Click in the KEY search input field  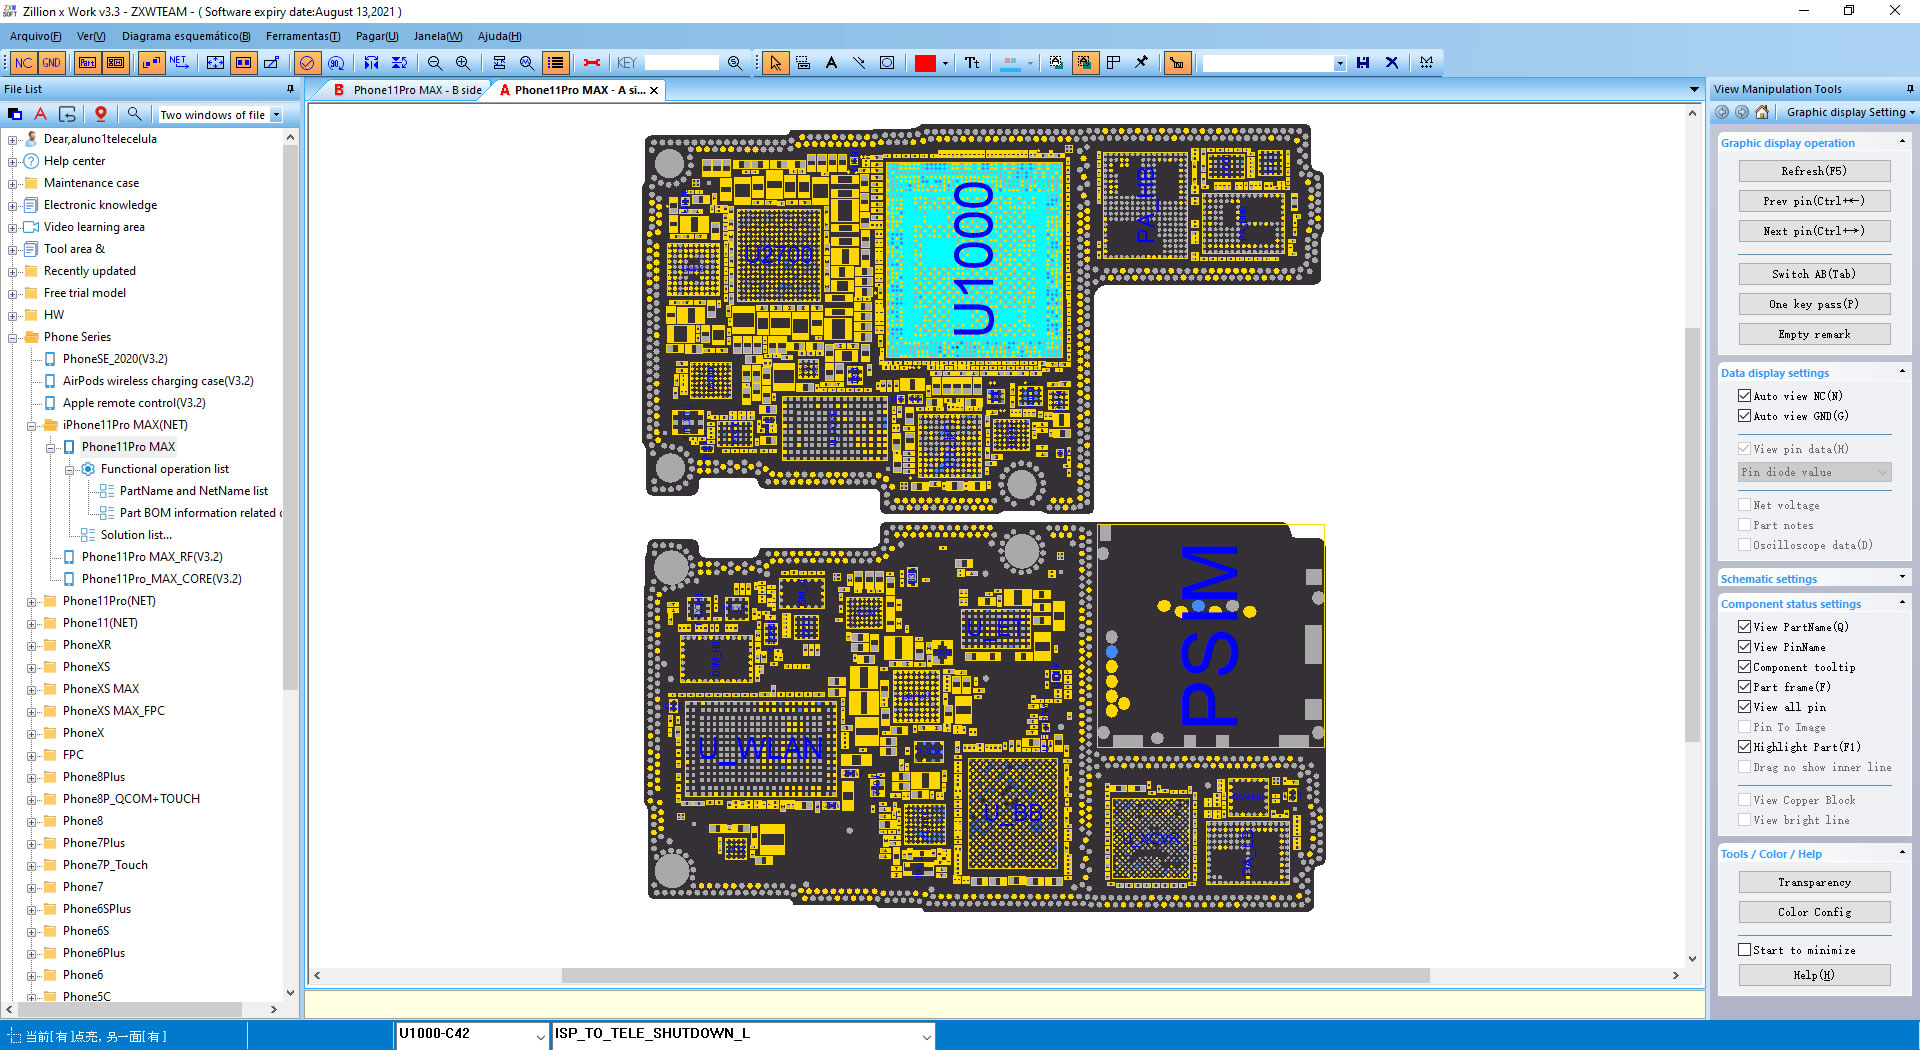tap(681, 63)
